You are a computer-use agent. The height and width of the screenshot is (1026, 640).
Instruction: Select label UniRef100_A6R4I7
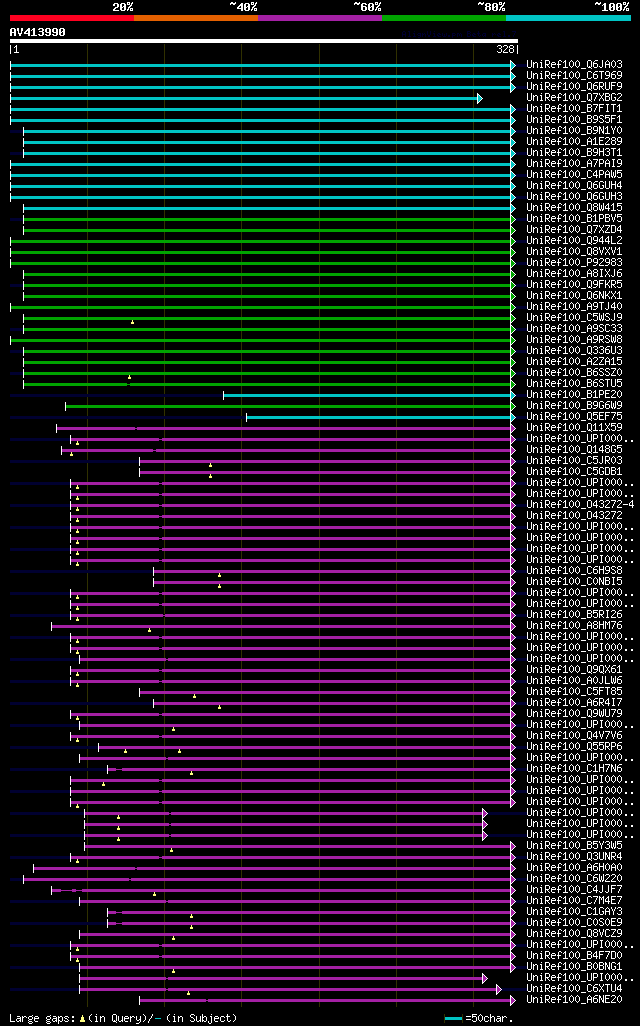(574, 703)
